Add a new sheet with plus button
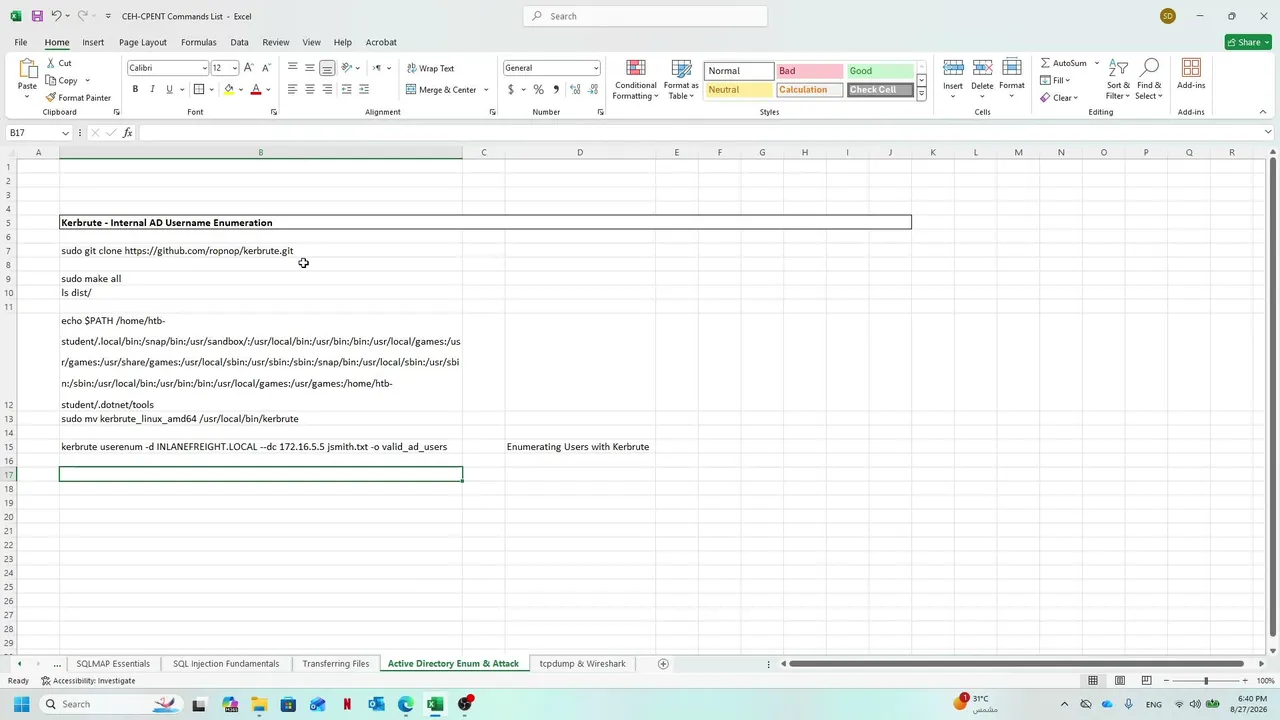The height and width of the screenshot is (720, 1280). 663,664
